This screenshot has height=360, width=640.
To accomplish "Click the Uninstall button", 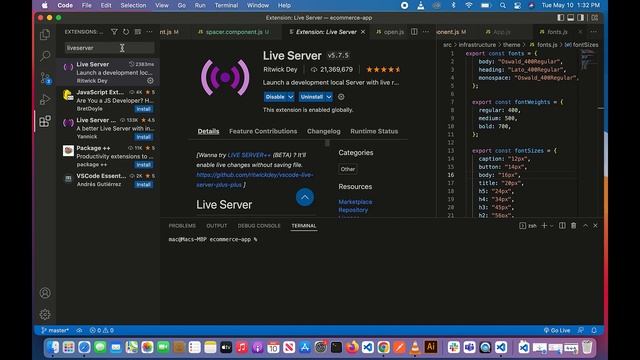I will [312, 97].
